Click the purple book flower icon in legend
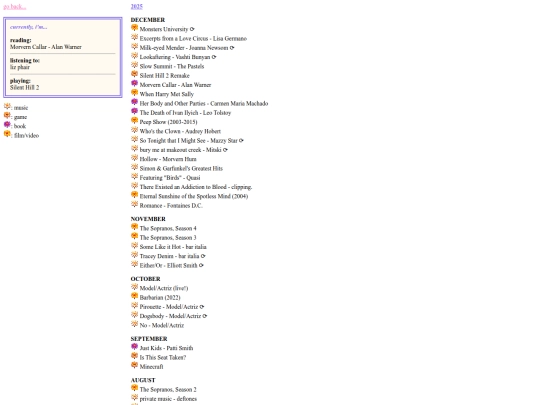The image size is (540, 405). pos(7,125)
